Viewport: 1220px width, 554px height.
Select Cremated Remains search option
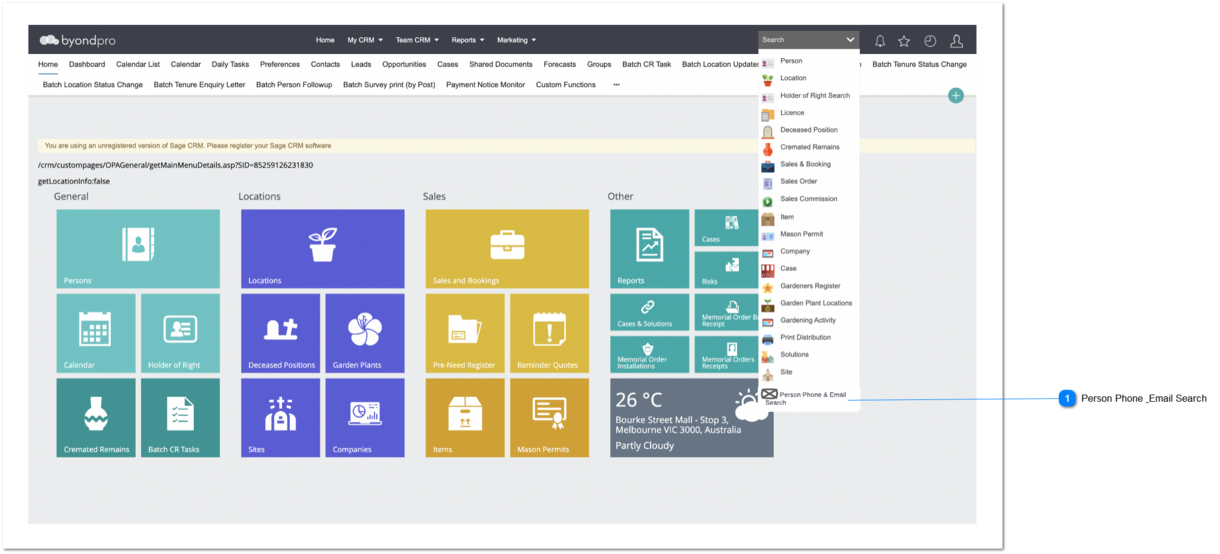[x=808, y=147]
